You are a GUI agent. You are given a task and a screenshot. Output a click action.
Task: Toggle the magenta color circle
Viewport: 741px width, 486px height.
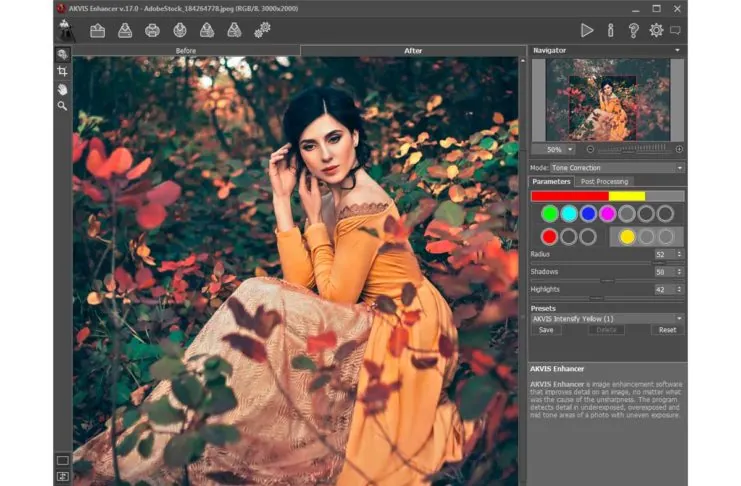(x=607, y=213)
